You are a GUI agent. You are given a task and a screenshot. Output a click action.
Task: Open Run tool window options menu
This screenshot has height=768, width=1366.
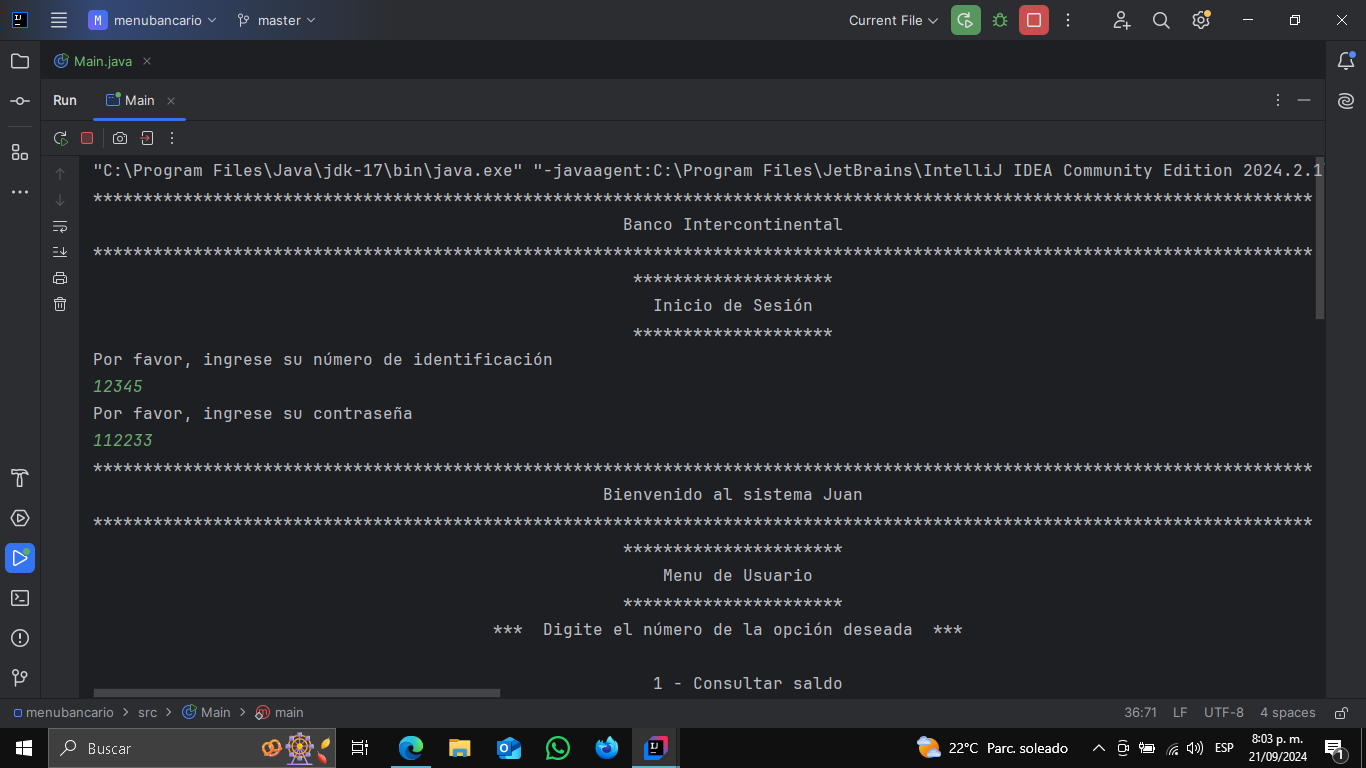(1278, 100)
